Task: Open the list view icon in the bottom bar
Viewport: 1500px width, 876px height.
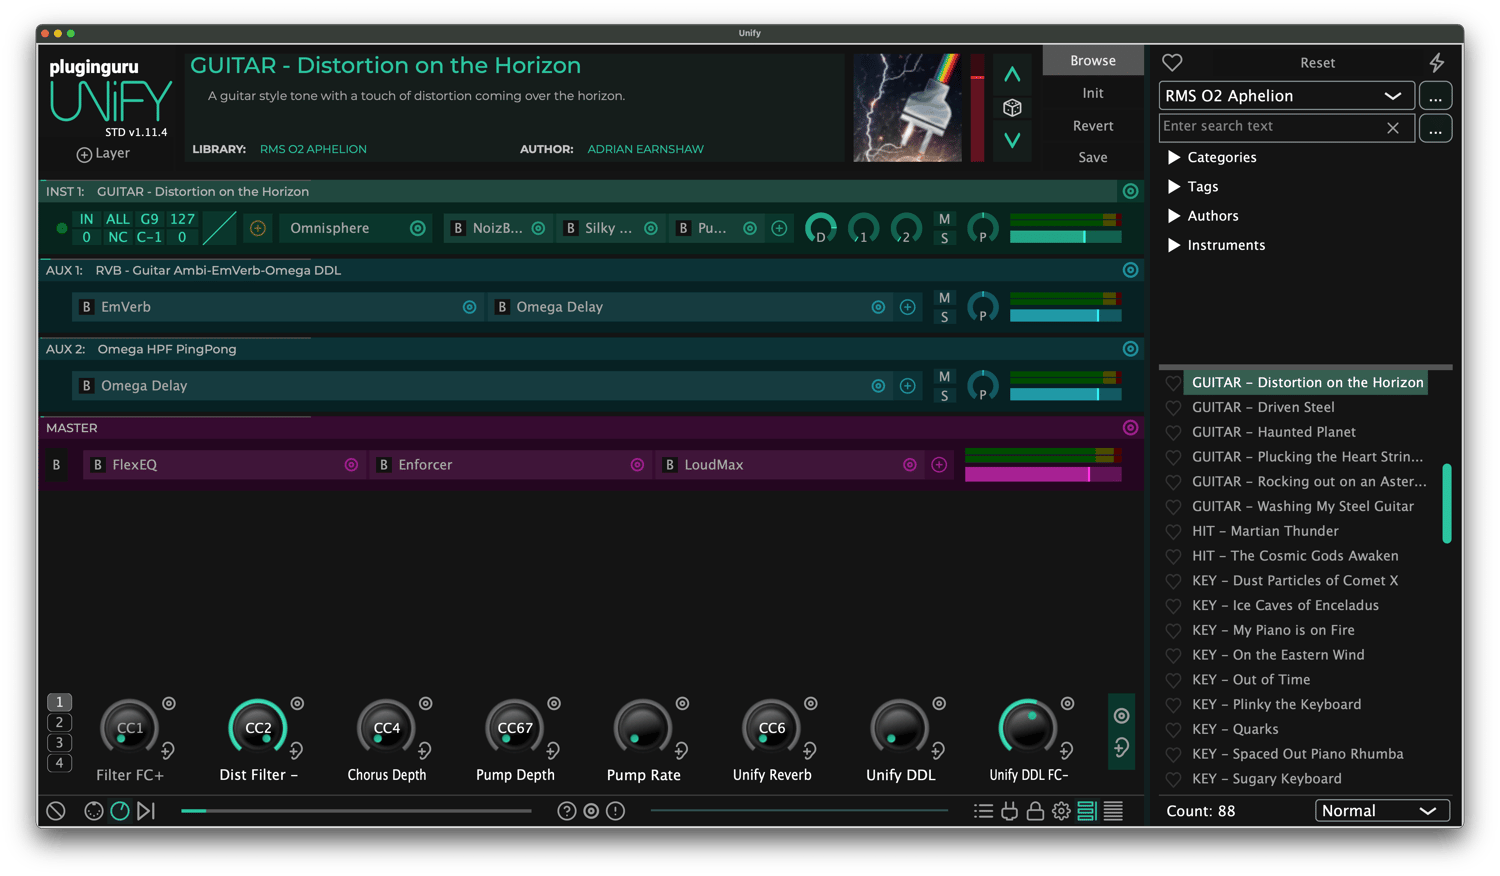Action: (984, 811)
